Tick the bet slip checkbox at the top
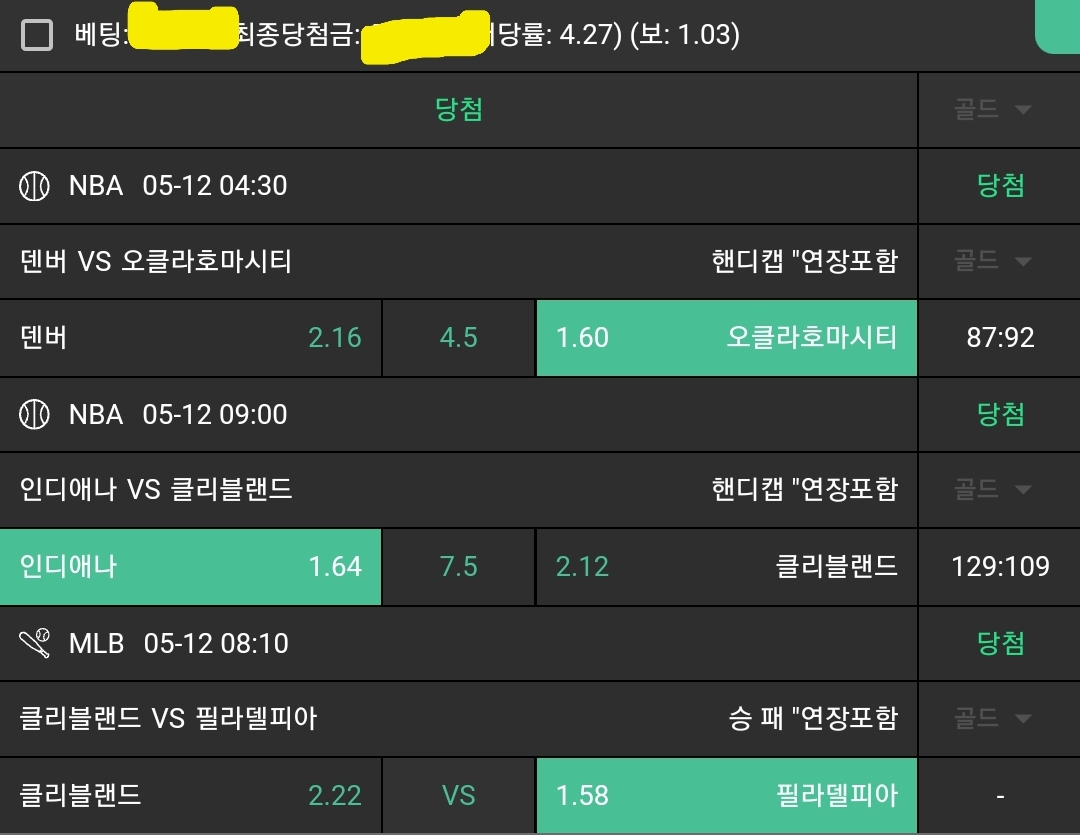1080x835 pixels. (37, 36)
